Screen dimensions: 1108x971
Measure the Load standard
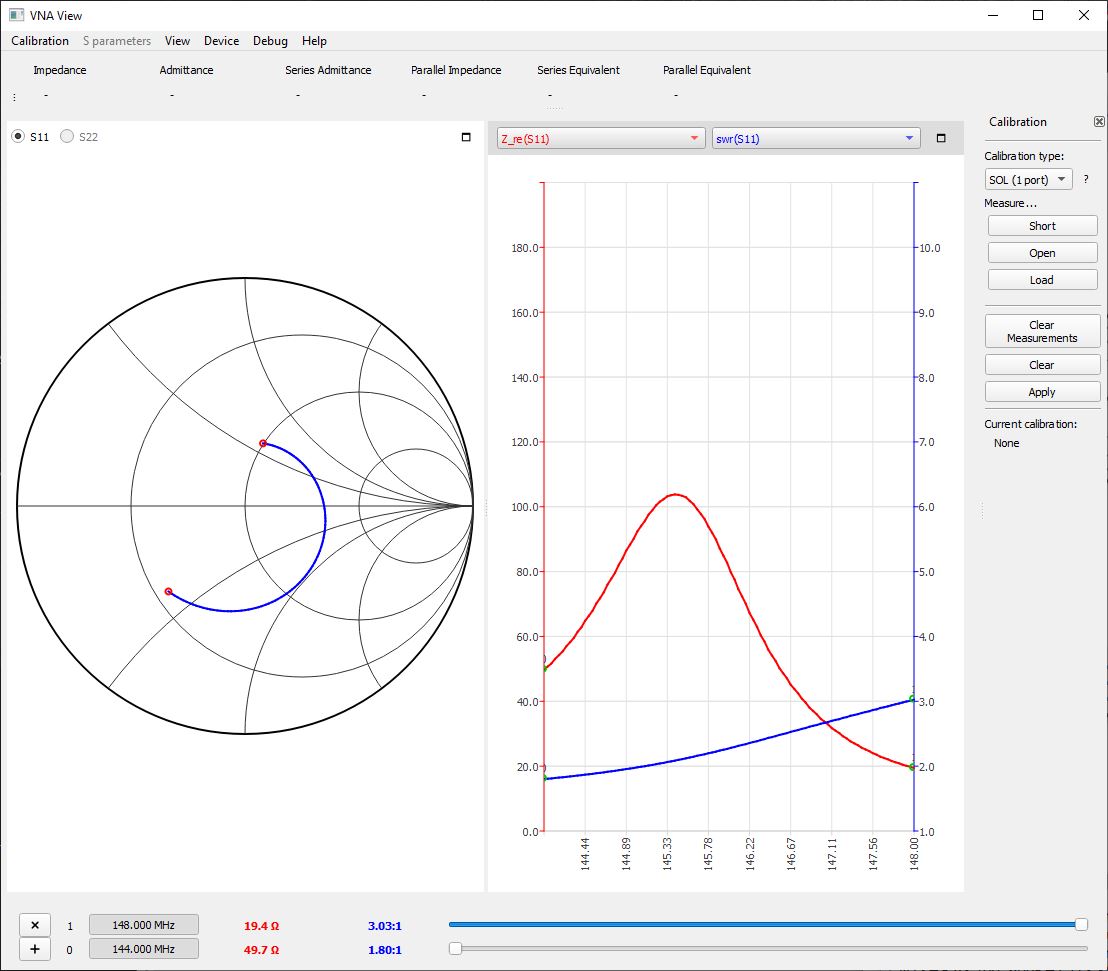pos(1042,280)
